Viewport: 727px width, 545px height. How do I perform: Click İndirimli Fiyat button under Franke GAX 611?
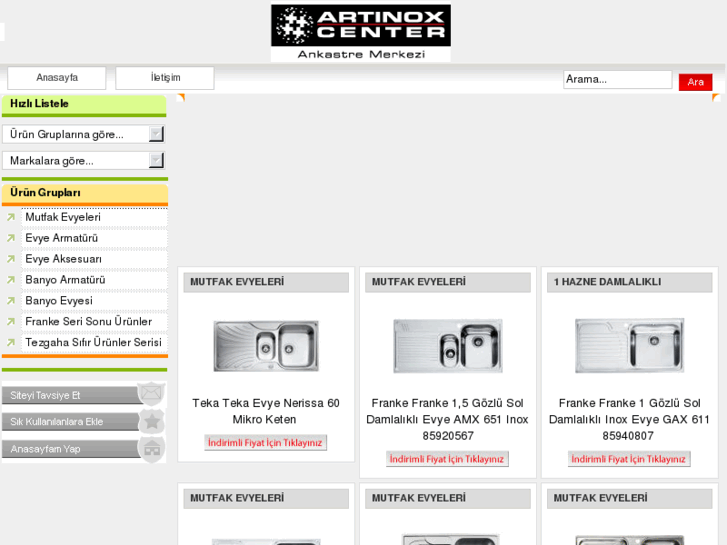629,459
